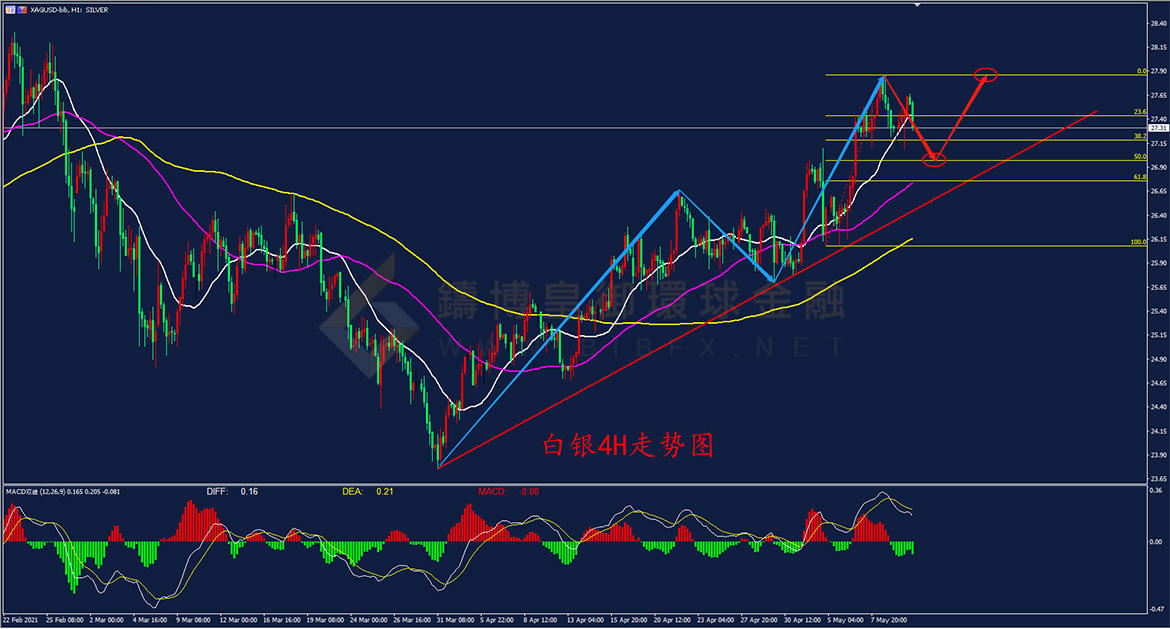Screen dimensions: 1170x629
Task: Select the Fibonacci 61.8 level label
Action: pos(1139,177)
